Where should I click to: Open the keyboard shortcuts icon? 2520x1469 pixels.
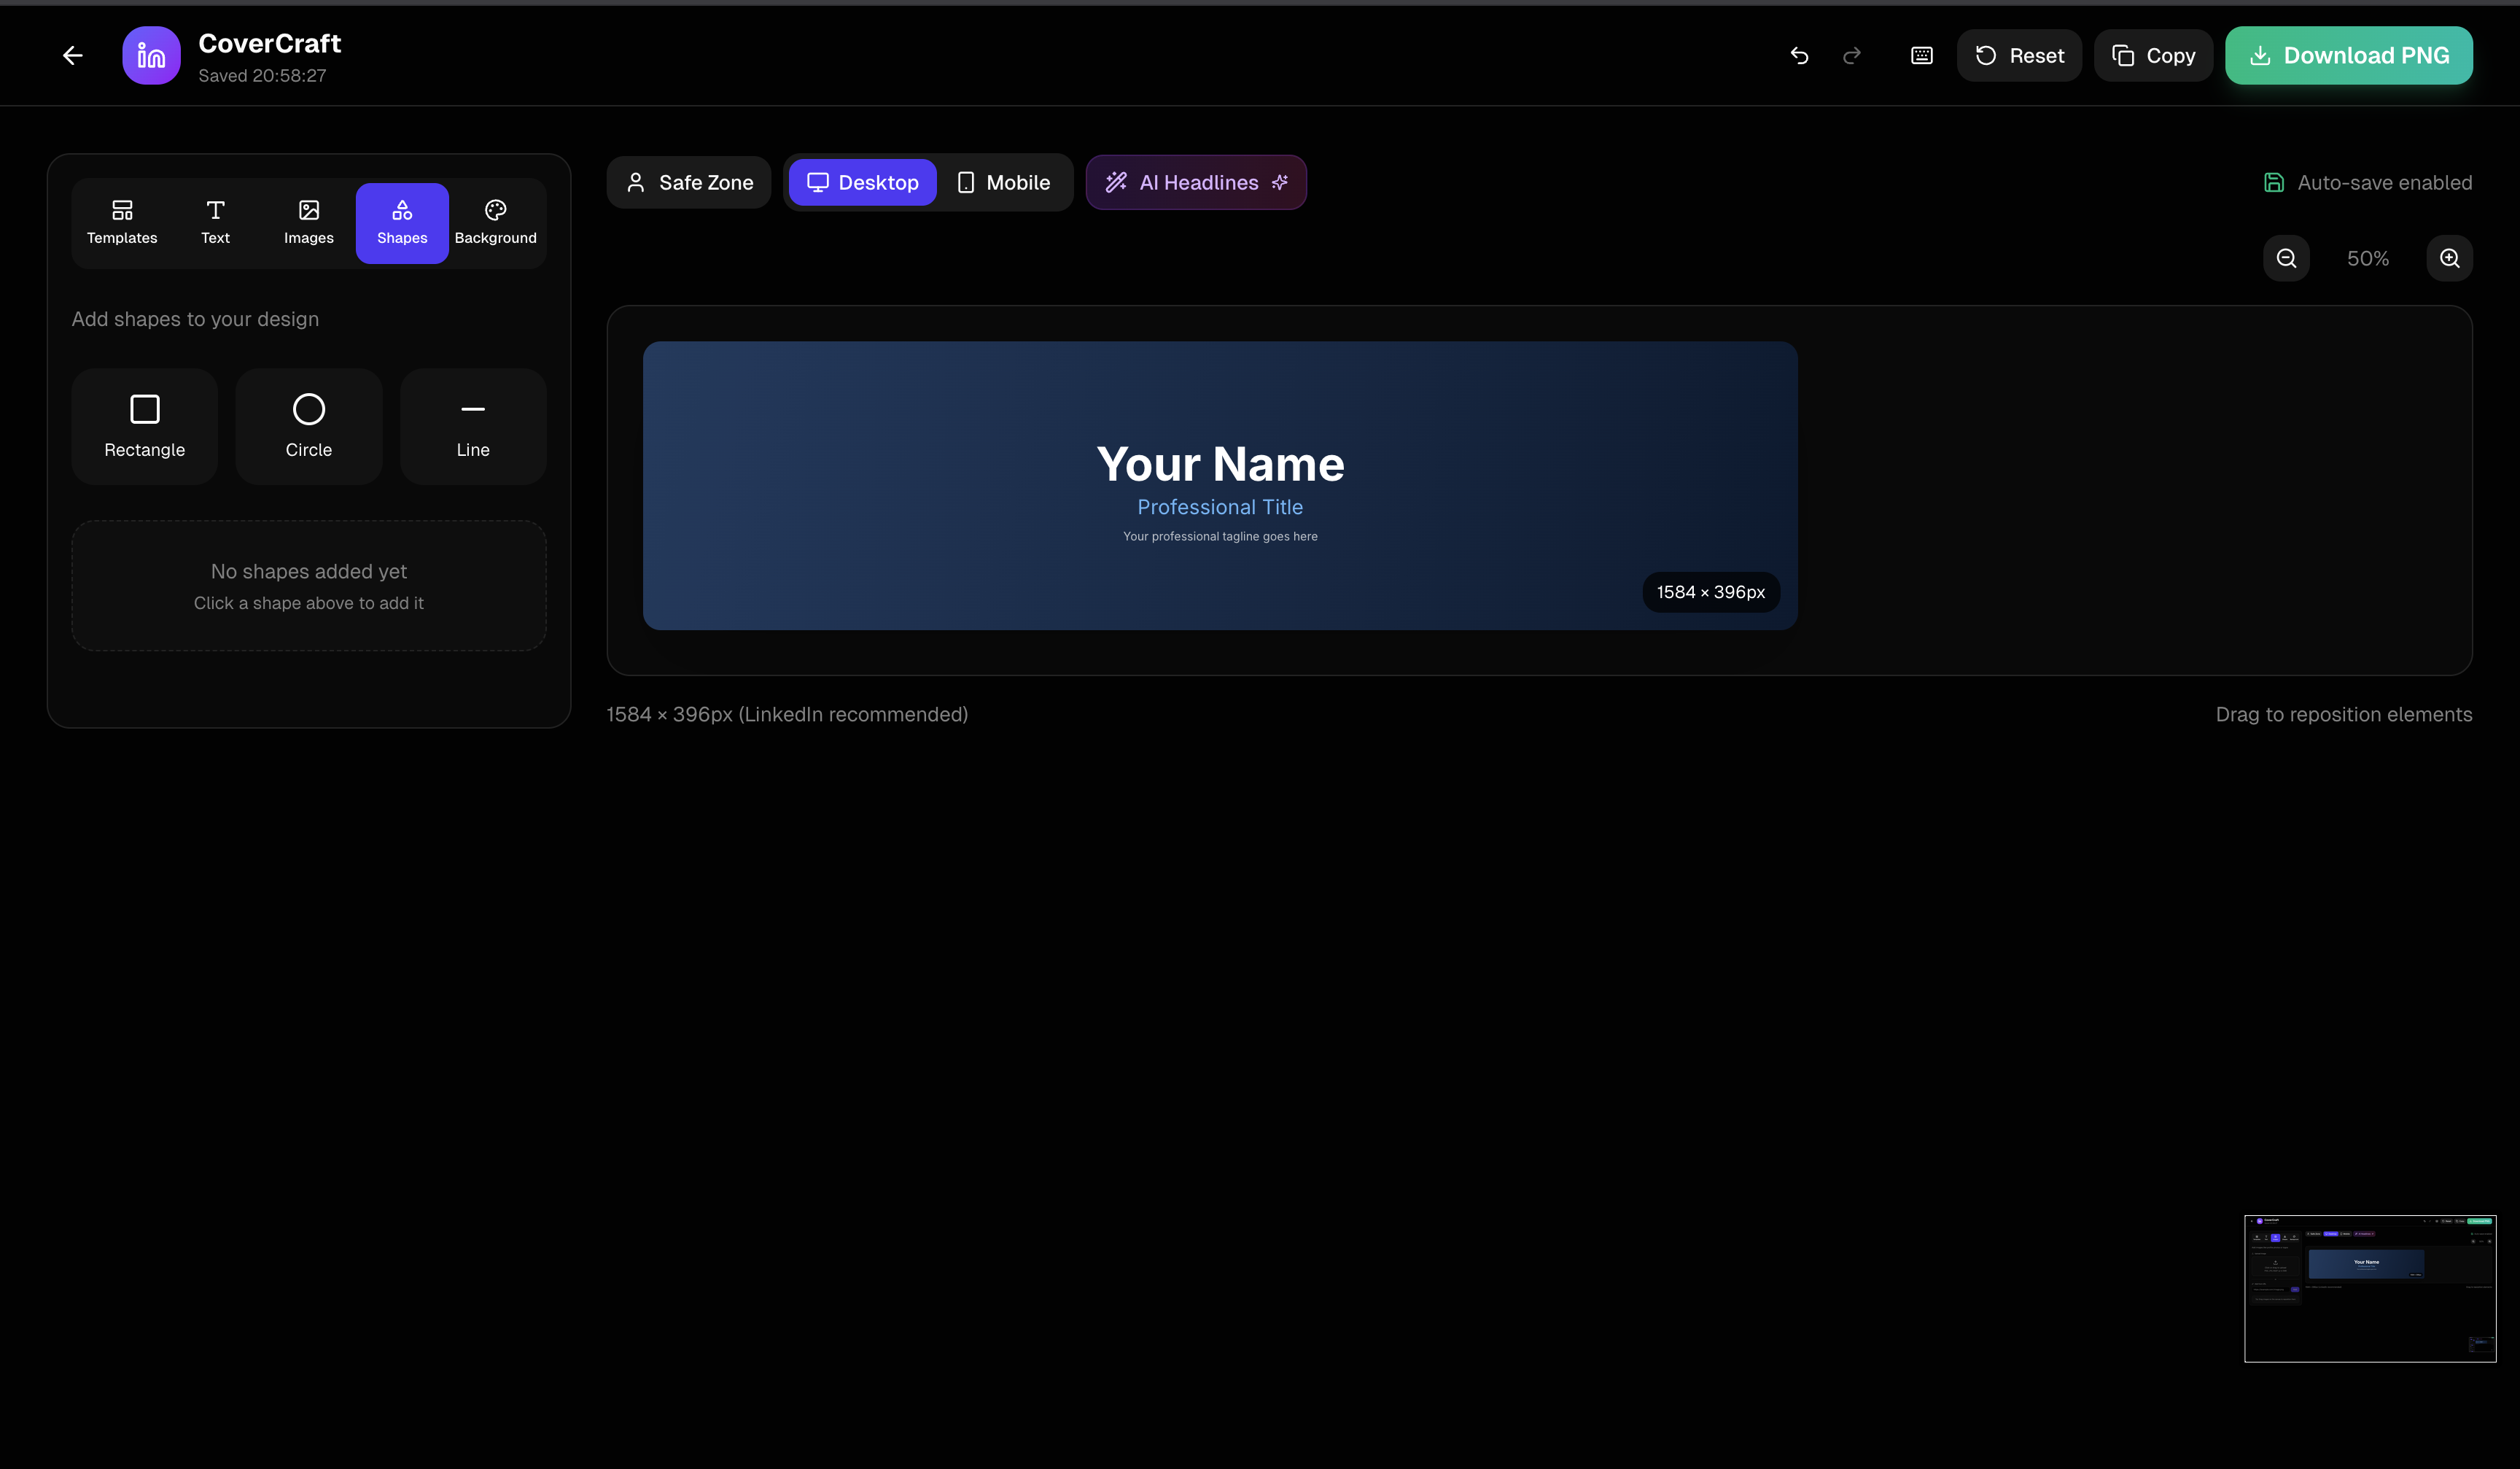pyautogui.click(x=1921, y=56)
